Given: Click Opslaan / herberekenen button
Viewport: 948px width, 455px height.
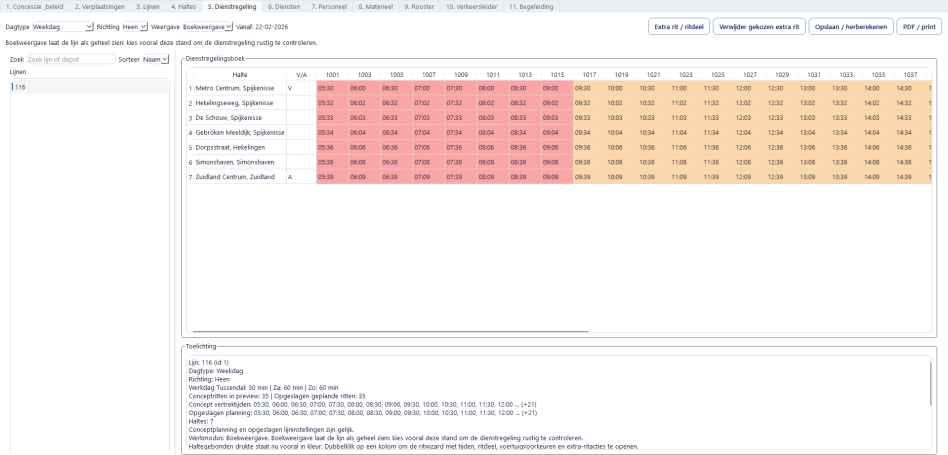Looking at the screenshot, I should [x=849, y=27].
